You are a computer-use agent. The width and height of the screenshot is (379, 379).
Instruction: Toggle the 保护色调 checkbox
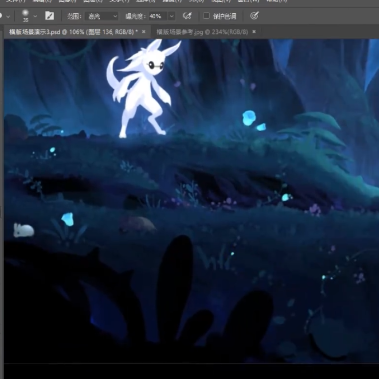[206, 16]
